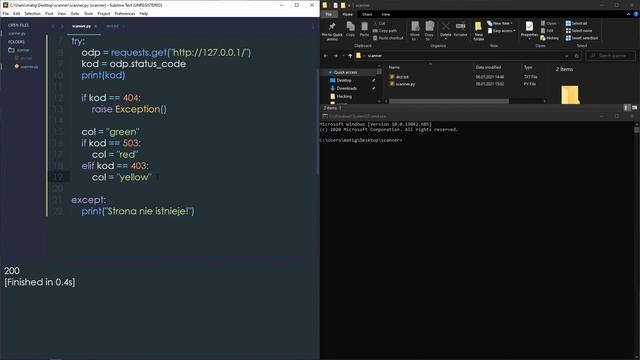The width and height of the screenshot is (640, 360).
Task: Click the 'col = "yellow"' code line
Action: click(x=122, y=177)
